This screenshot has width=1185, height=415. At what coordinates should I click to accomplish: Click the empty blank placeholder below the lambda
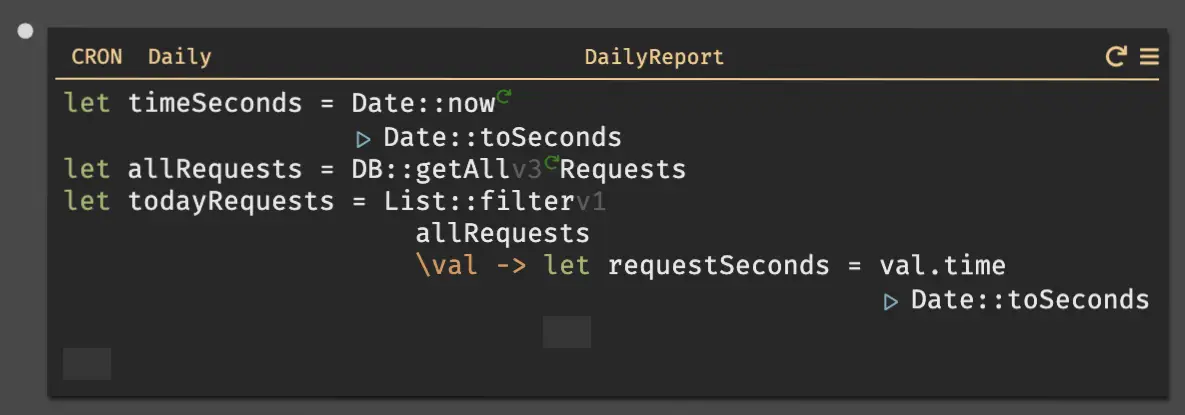click(x=567, y=332)
